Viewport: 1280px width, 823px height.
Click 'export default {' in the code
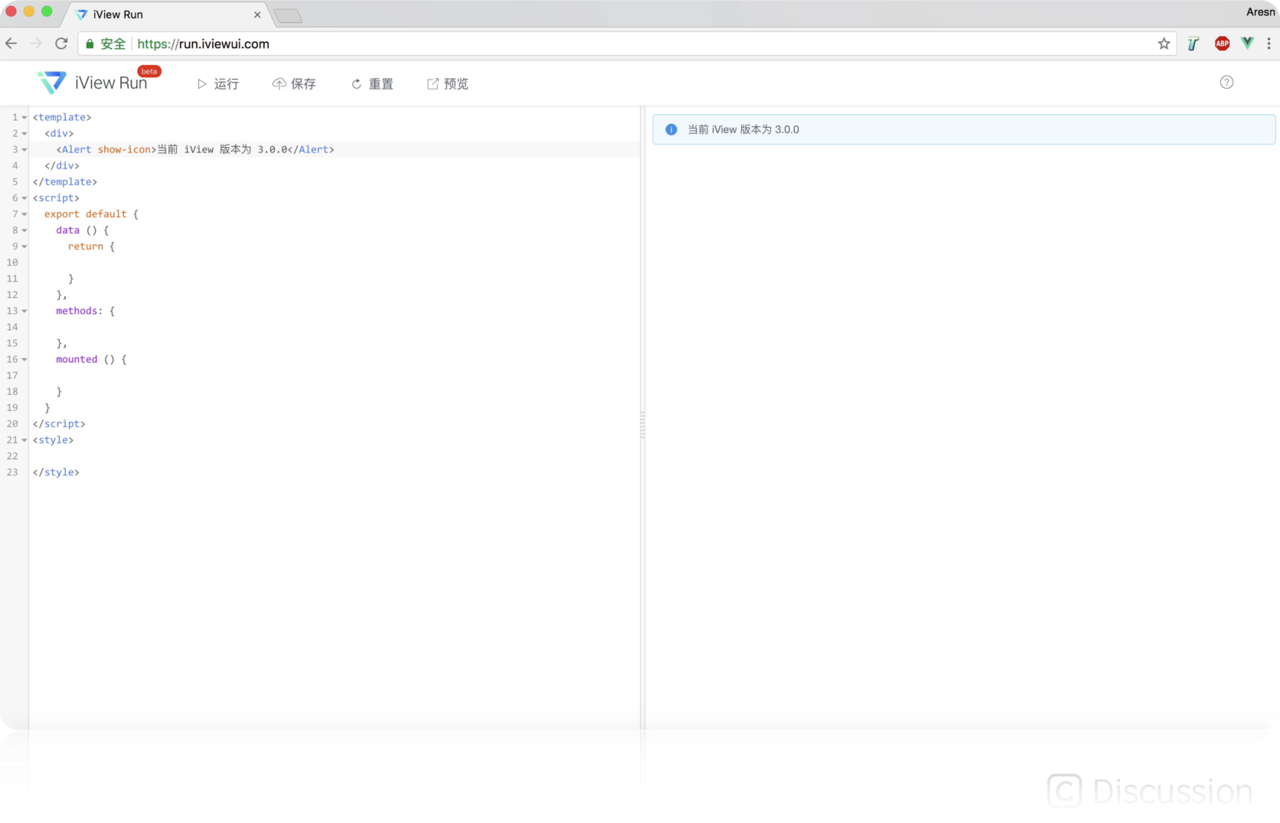pos(91,214)
